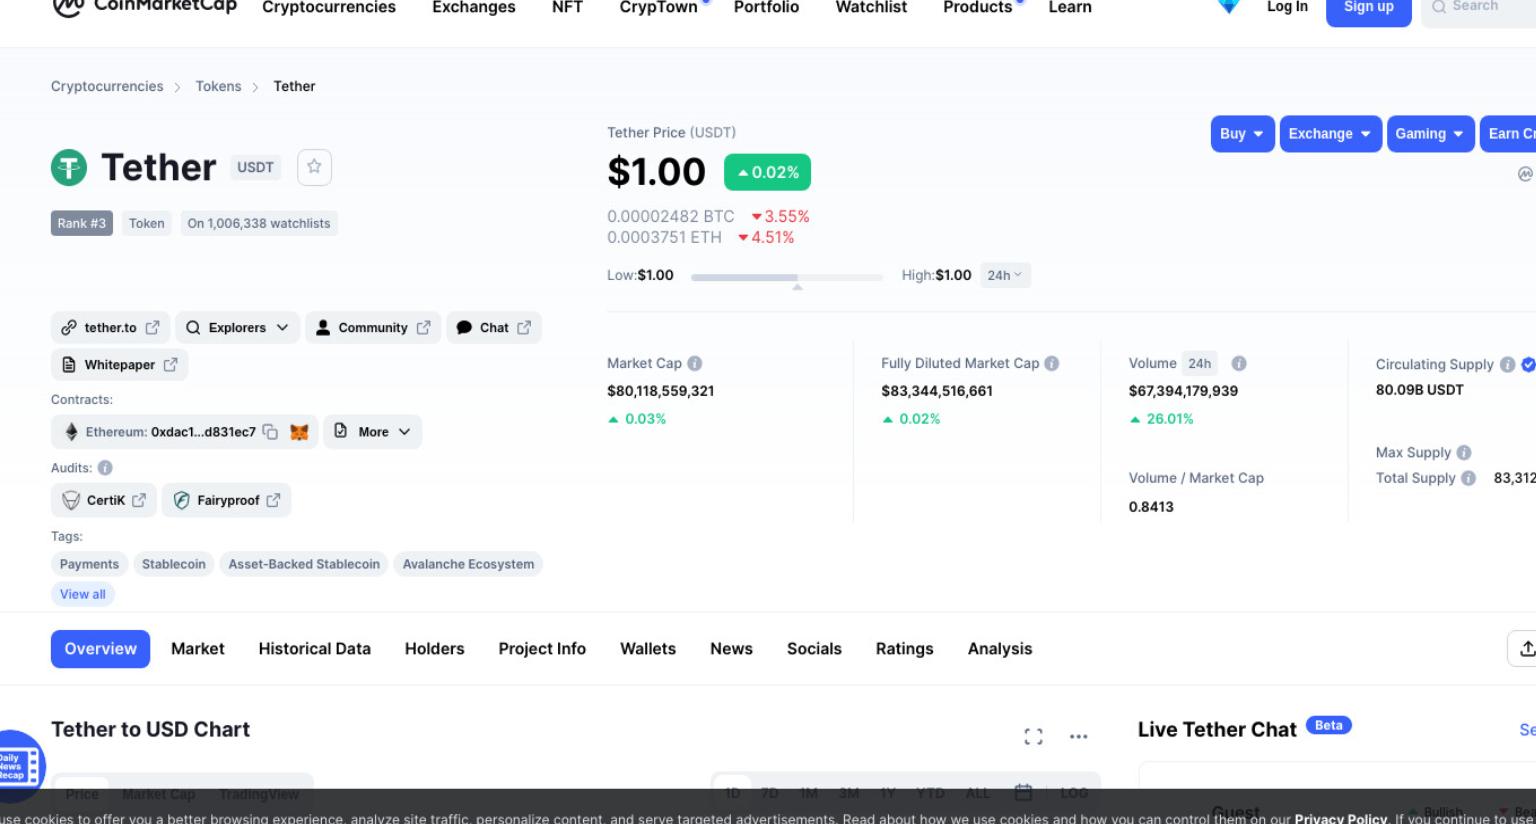Image resolution: width=1536 pixels, height=824 pixels.
Task: Open the Community link
Action: pyautogui.click(x=373, y=327)
